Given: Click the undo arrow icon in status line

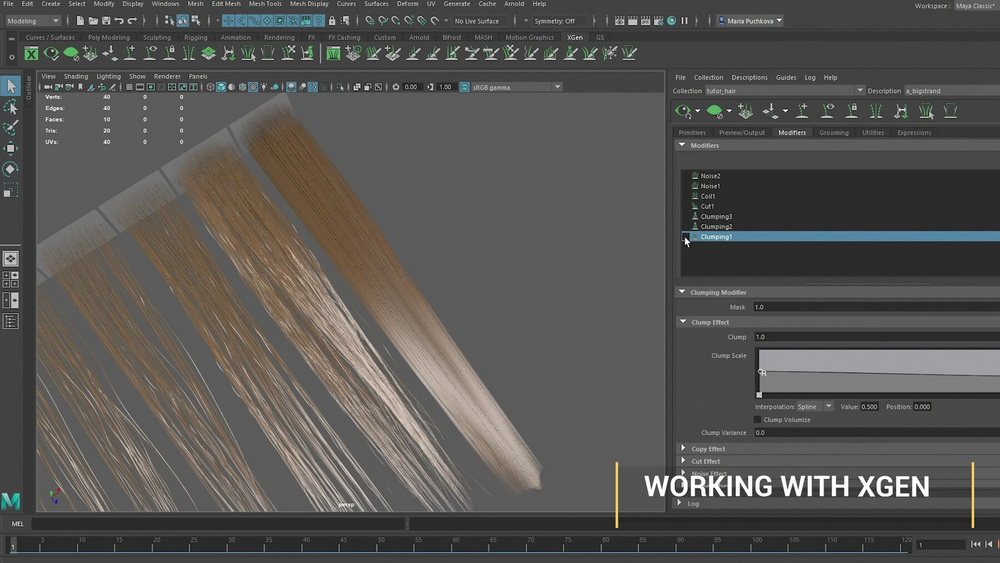Looking at the screenshot, I should pyautogui.click(x=119, y=21).
